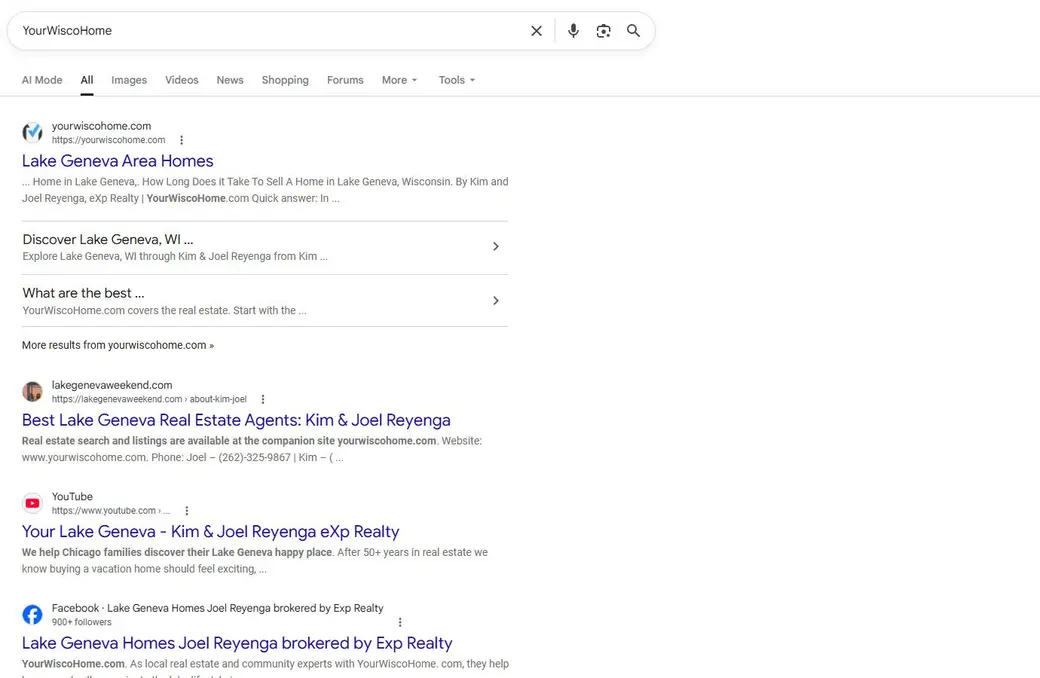Expand the What are the best chevron

point(495,301)
